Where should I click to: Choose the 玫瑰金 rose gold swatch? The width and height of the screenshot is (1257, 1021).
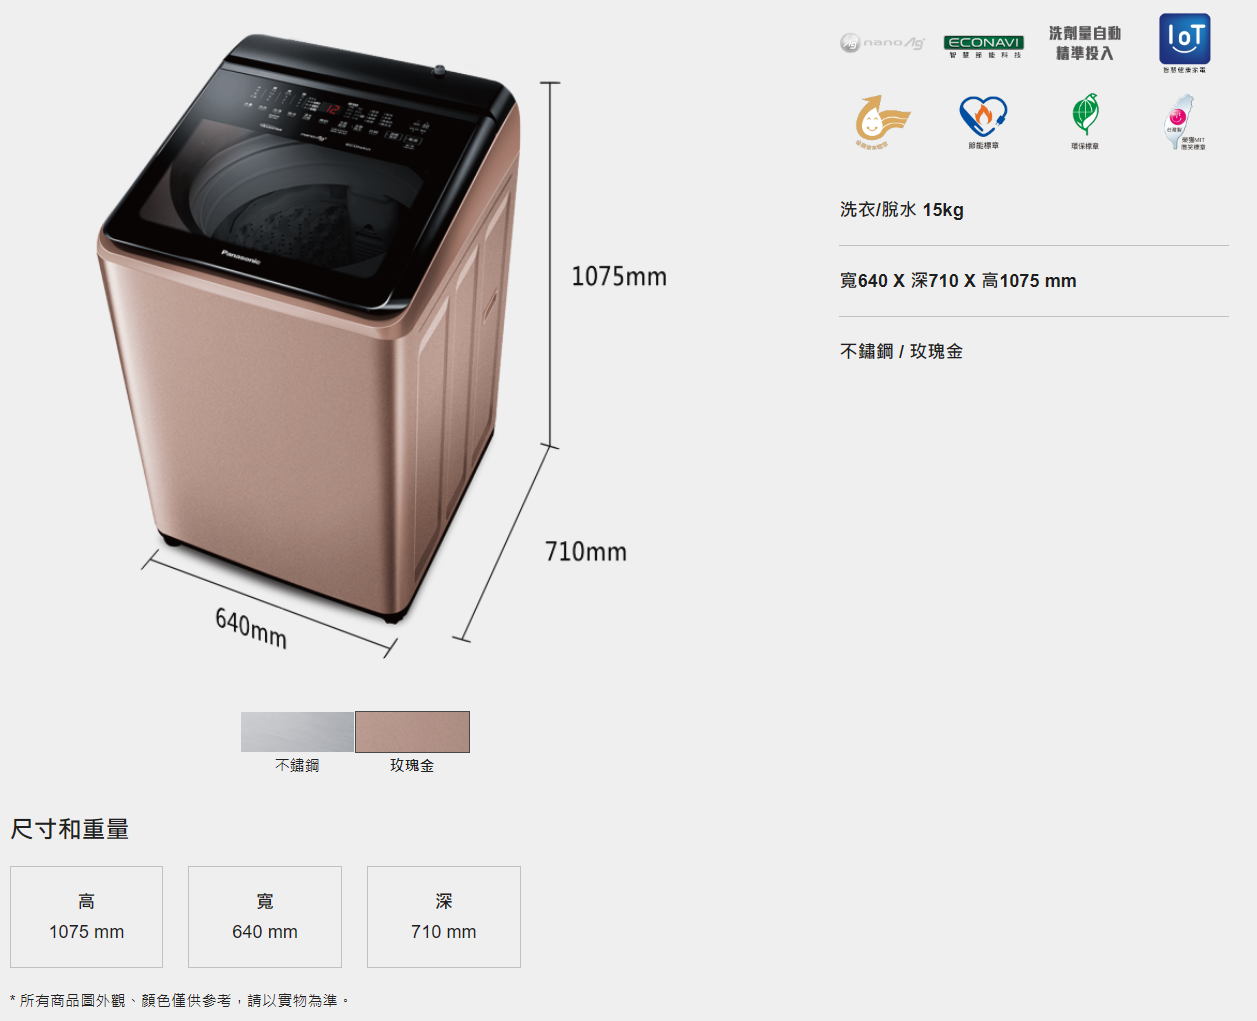412,732
